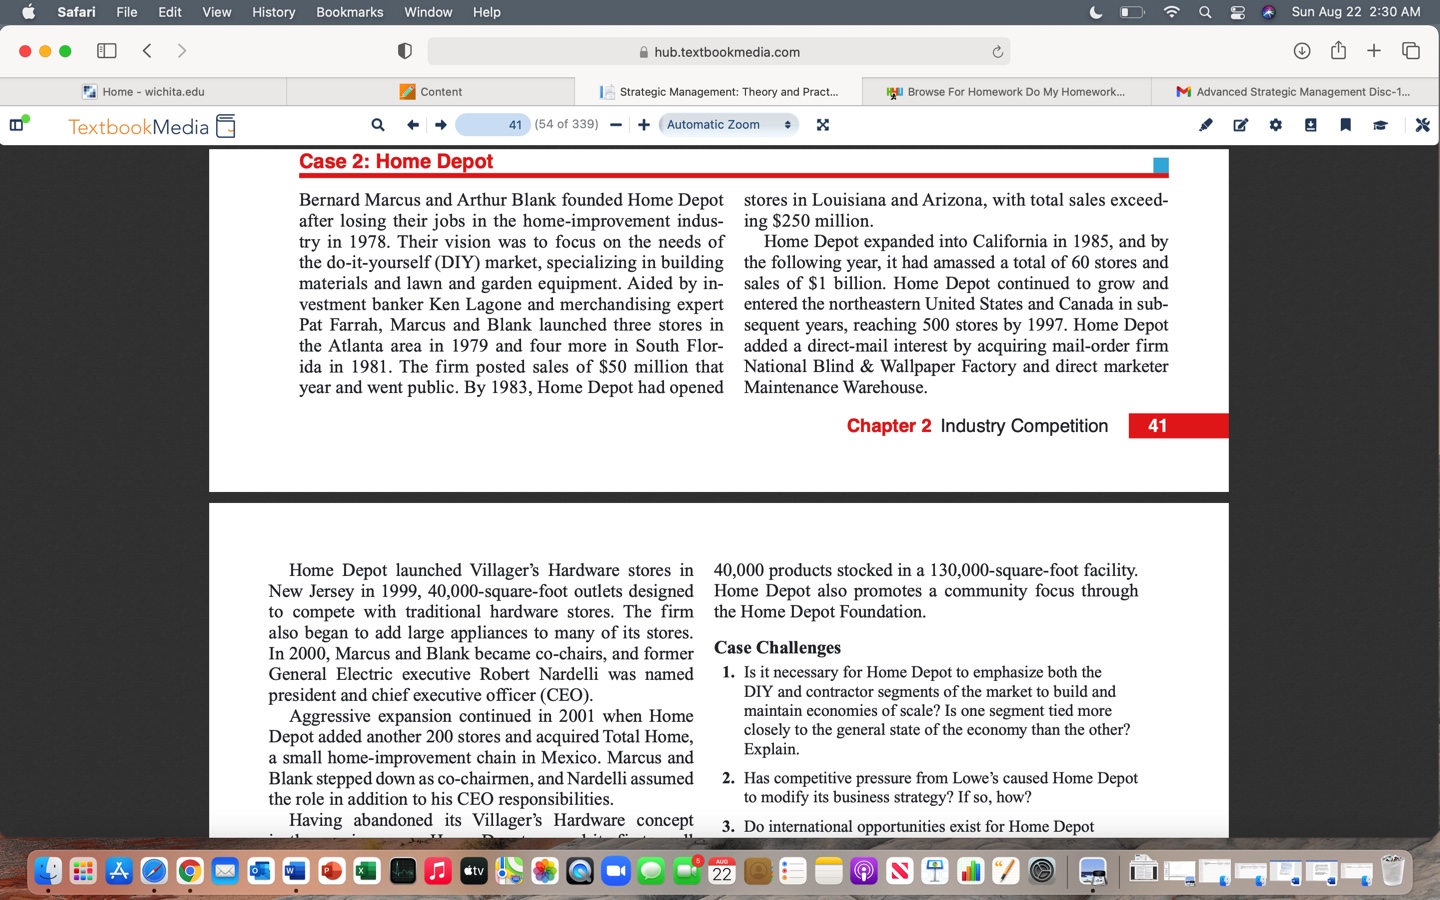Image resolution: width=1440 pixels, height=900 pixels.
Task: Open the Apple menu
Action: [28, 12]
